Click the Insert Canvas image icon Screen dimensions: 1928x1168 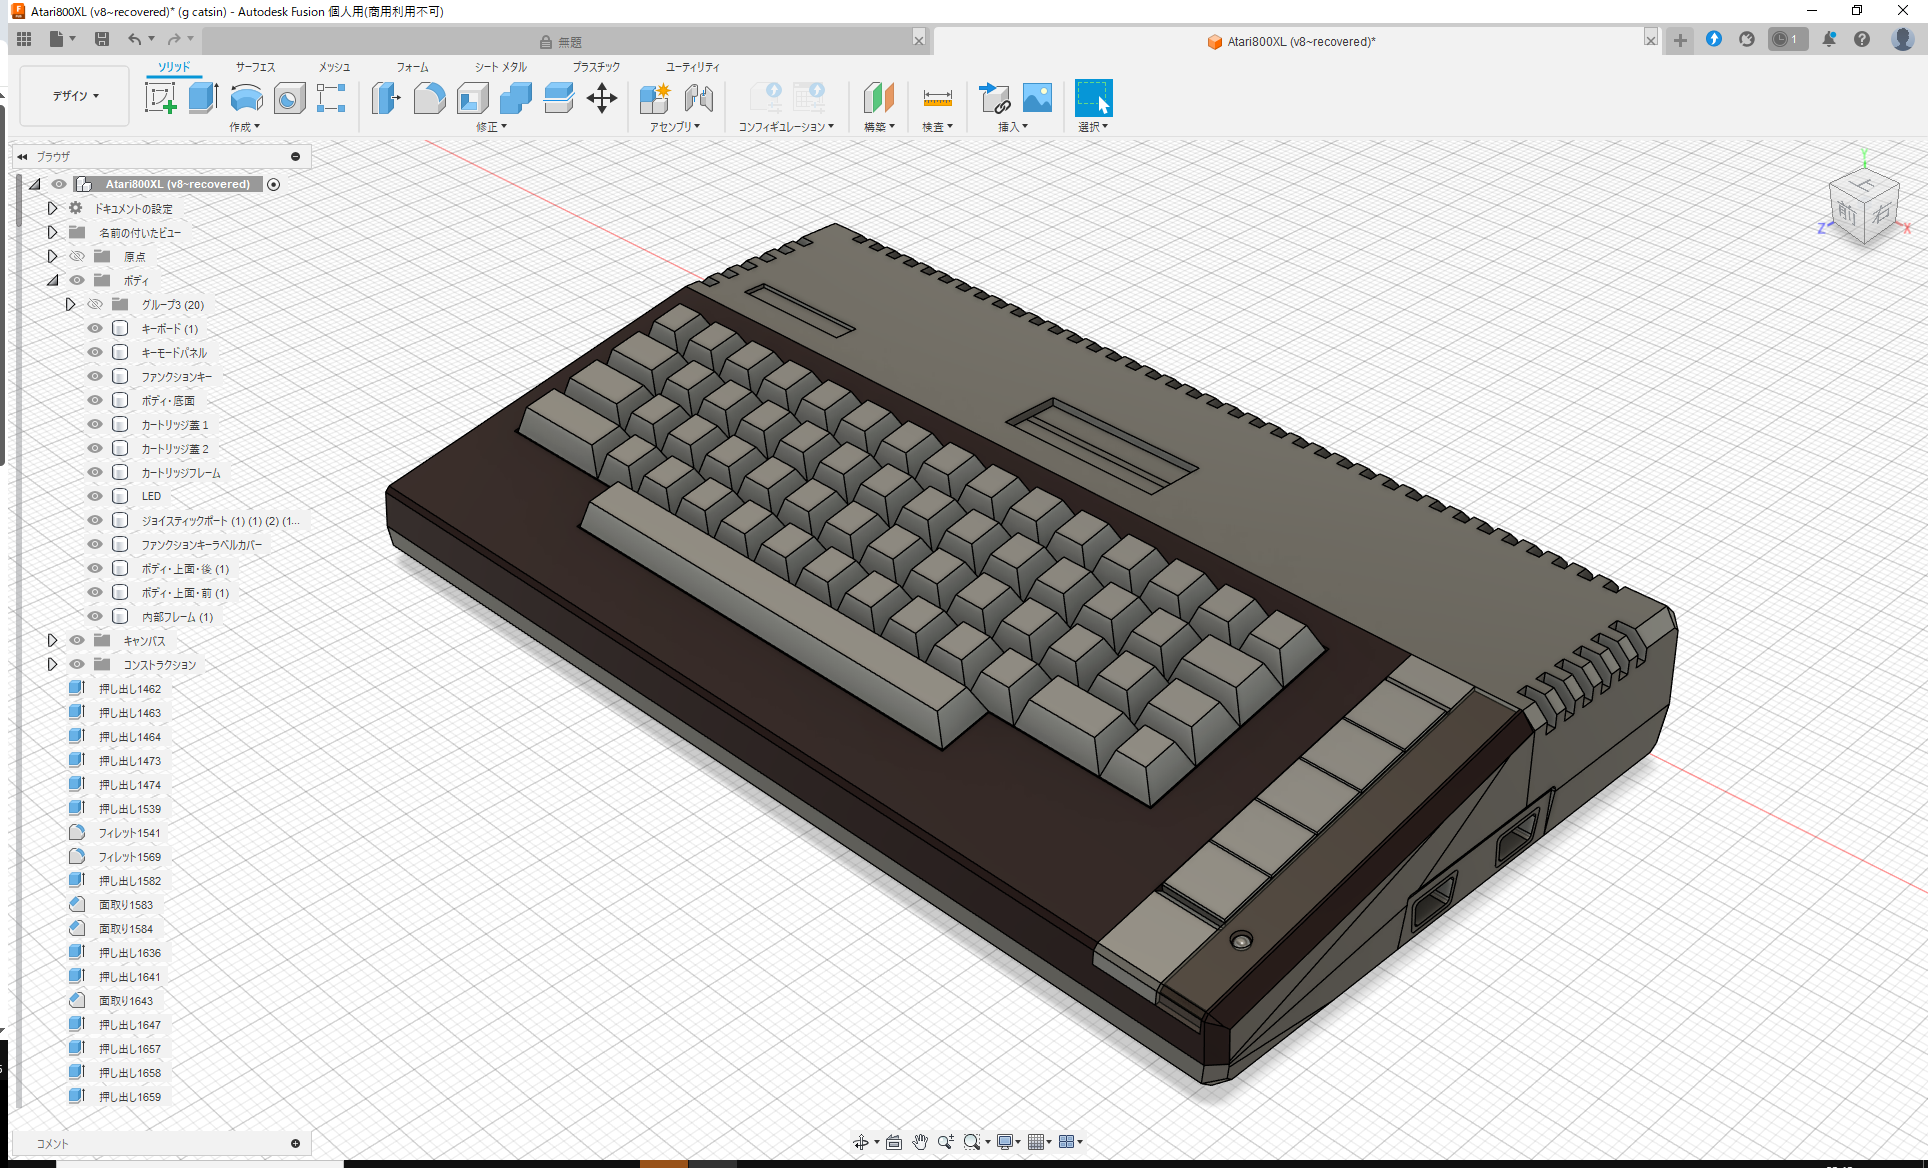(x=1037, y=98)
